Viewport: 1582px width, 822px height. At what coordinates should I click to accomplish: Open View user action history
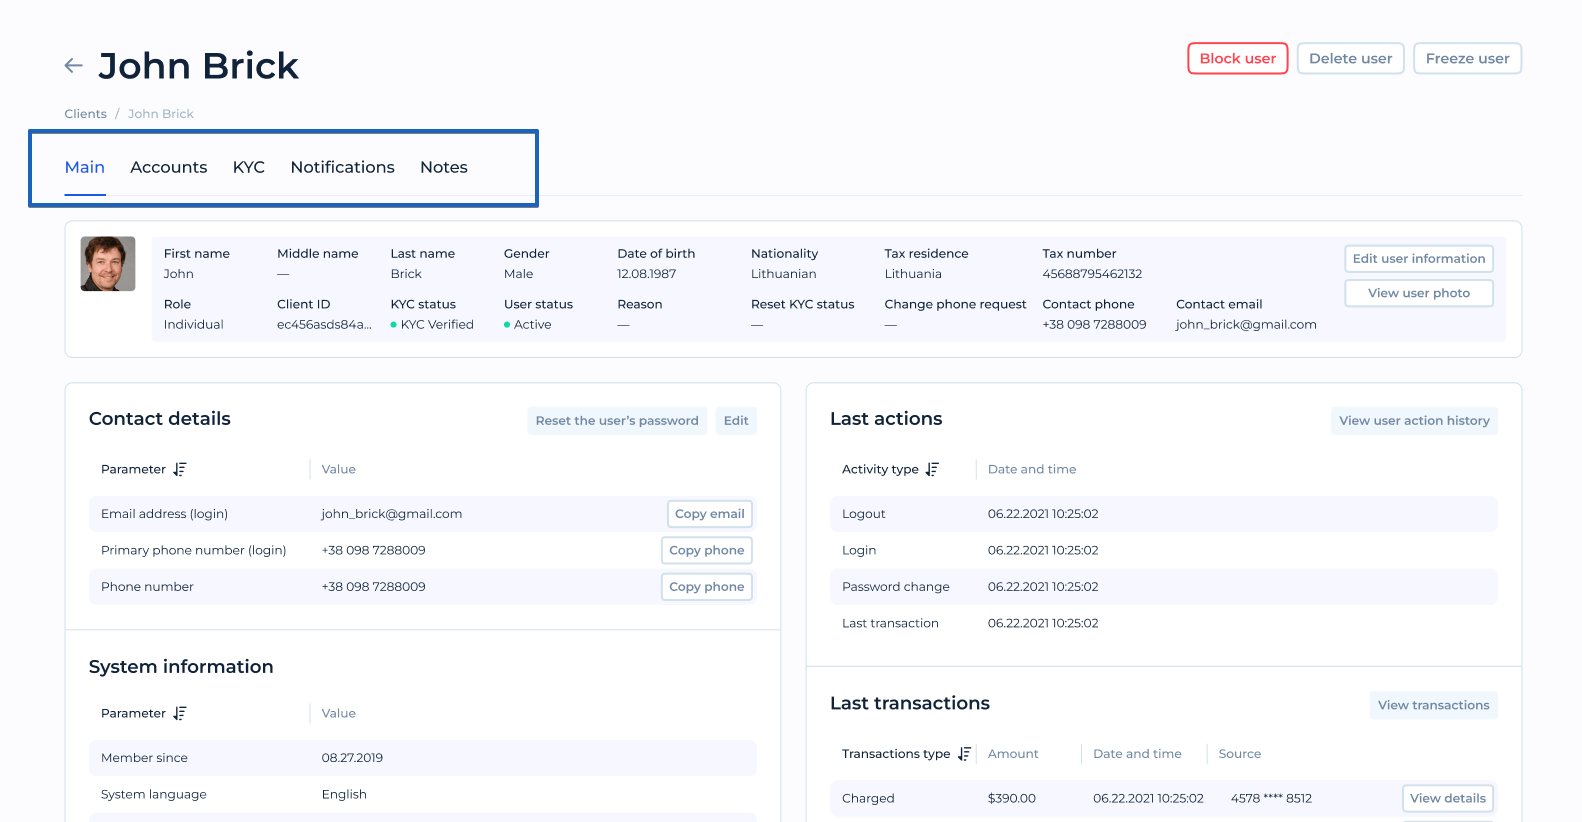pos(1414,421)
